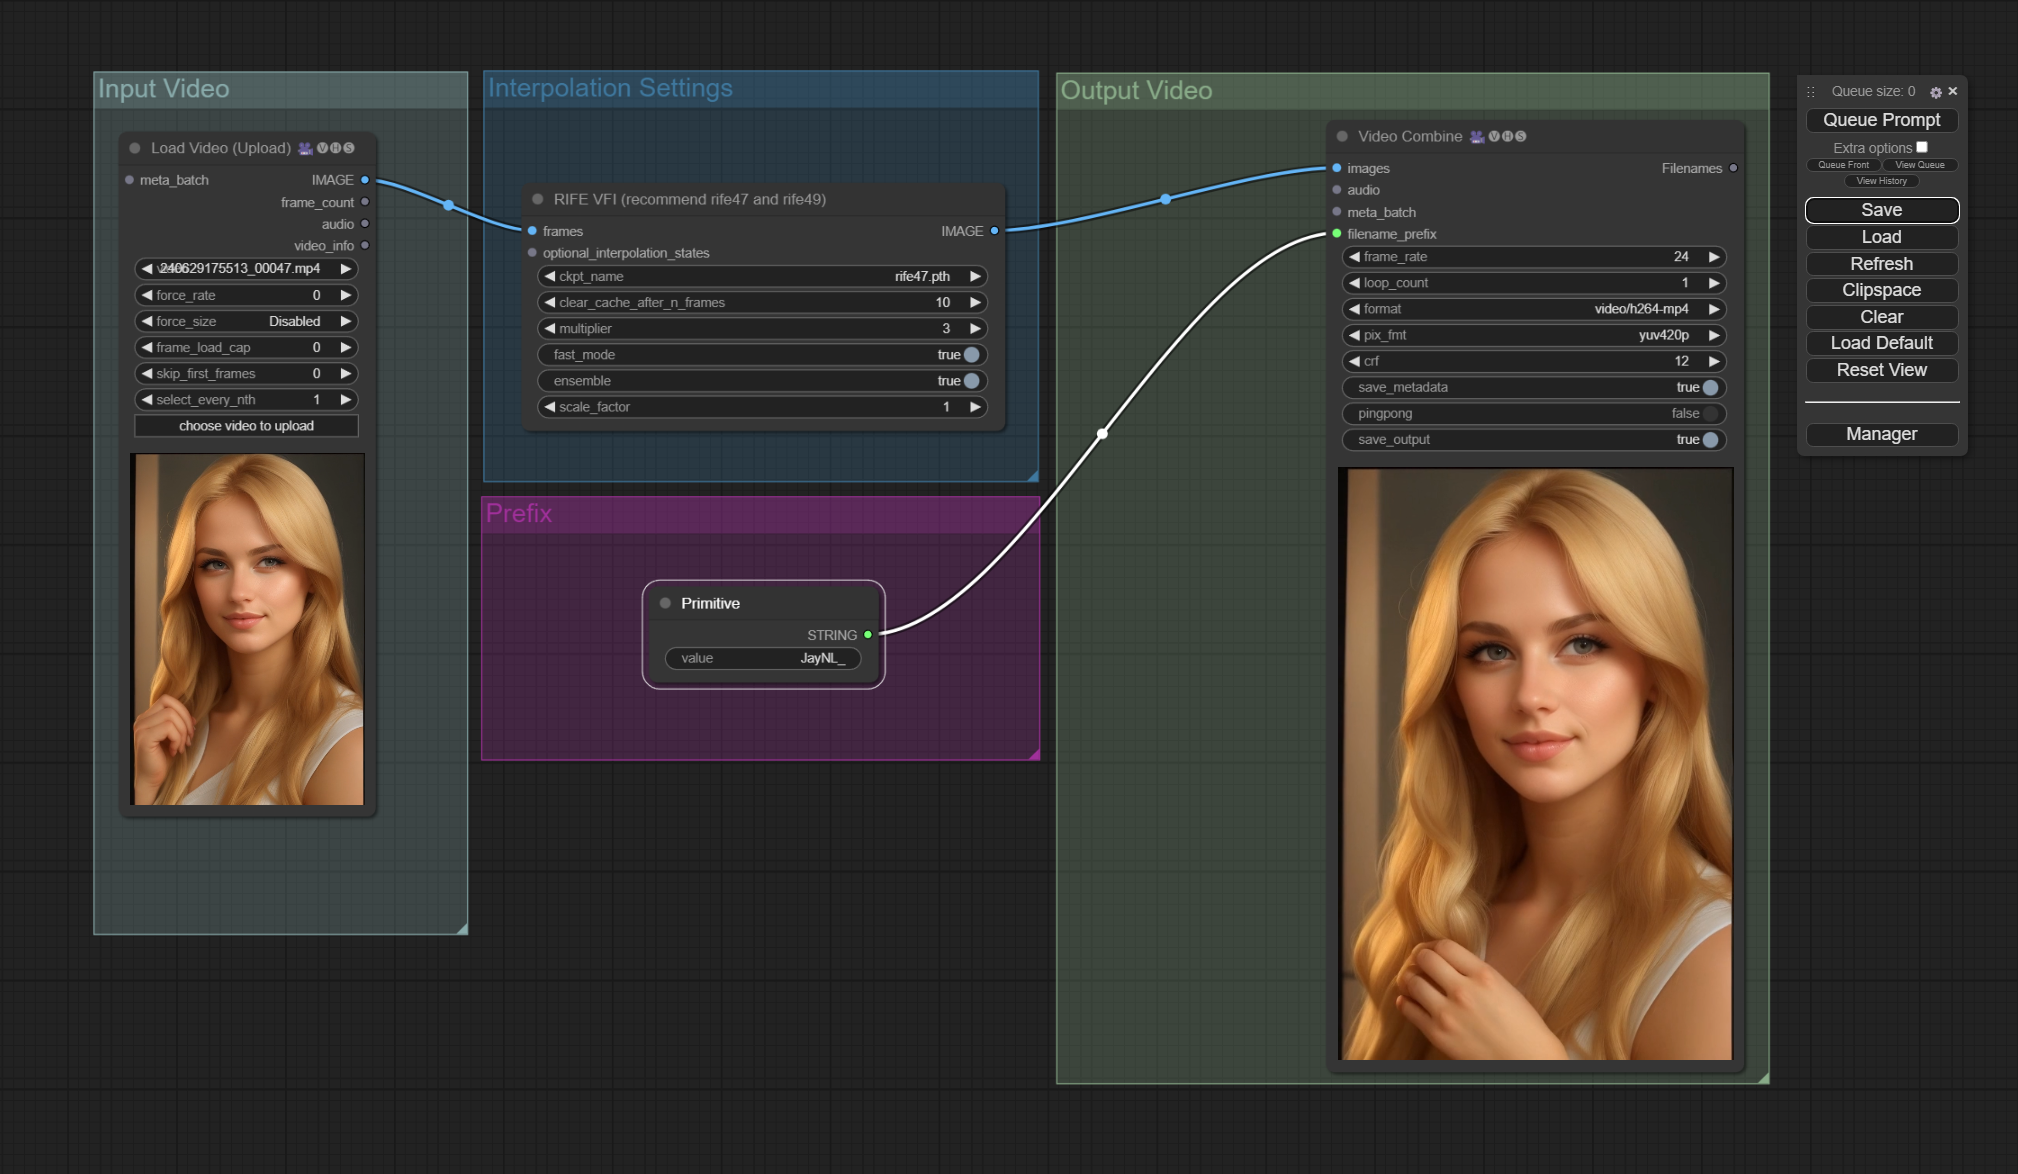Click the Filenames output connector

pos(1733,168)
